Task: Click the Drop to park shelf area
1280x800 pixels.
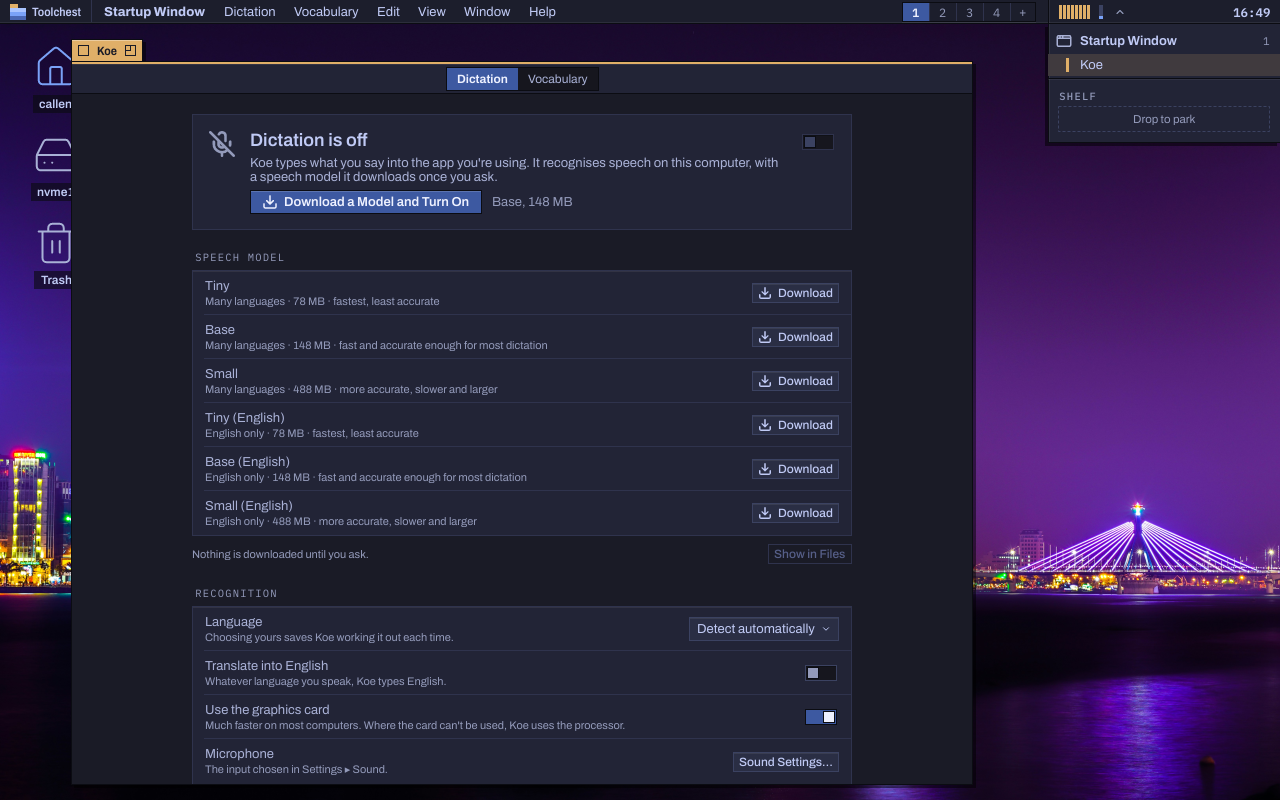Action: pos(1164,119)
